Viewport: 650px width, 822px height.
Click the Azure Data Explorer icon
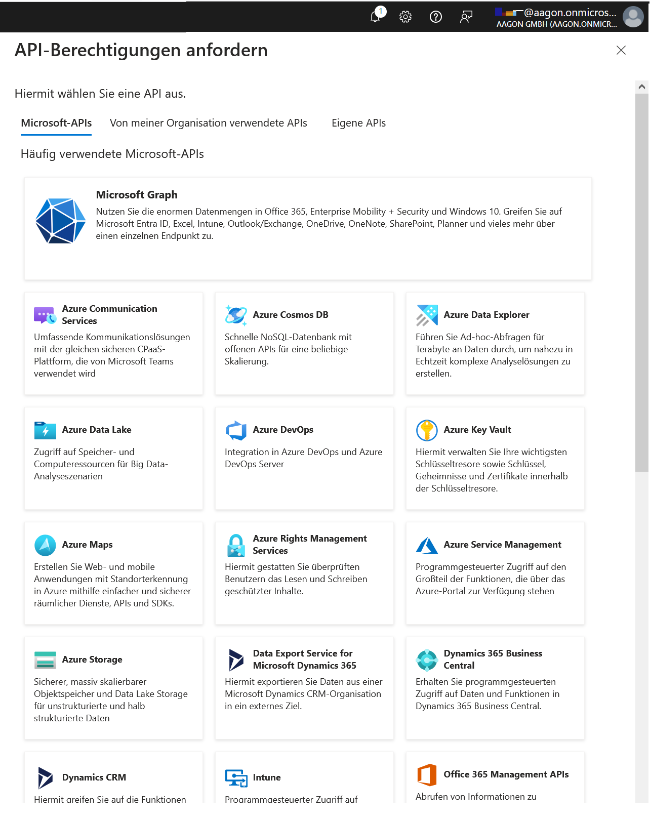pos(427,315)
